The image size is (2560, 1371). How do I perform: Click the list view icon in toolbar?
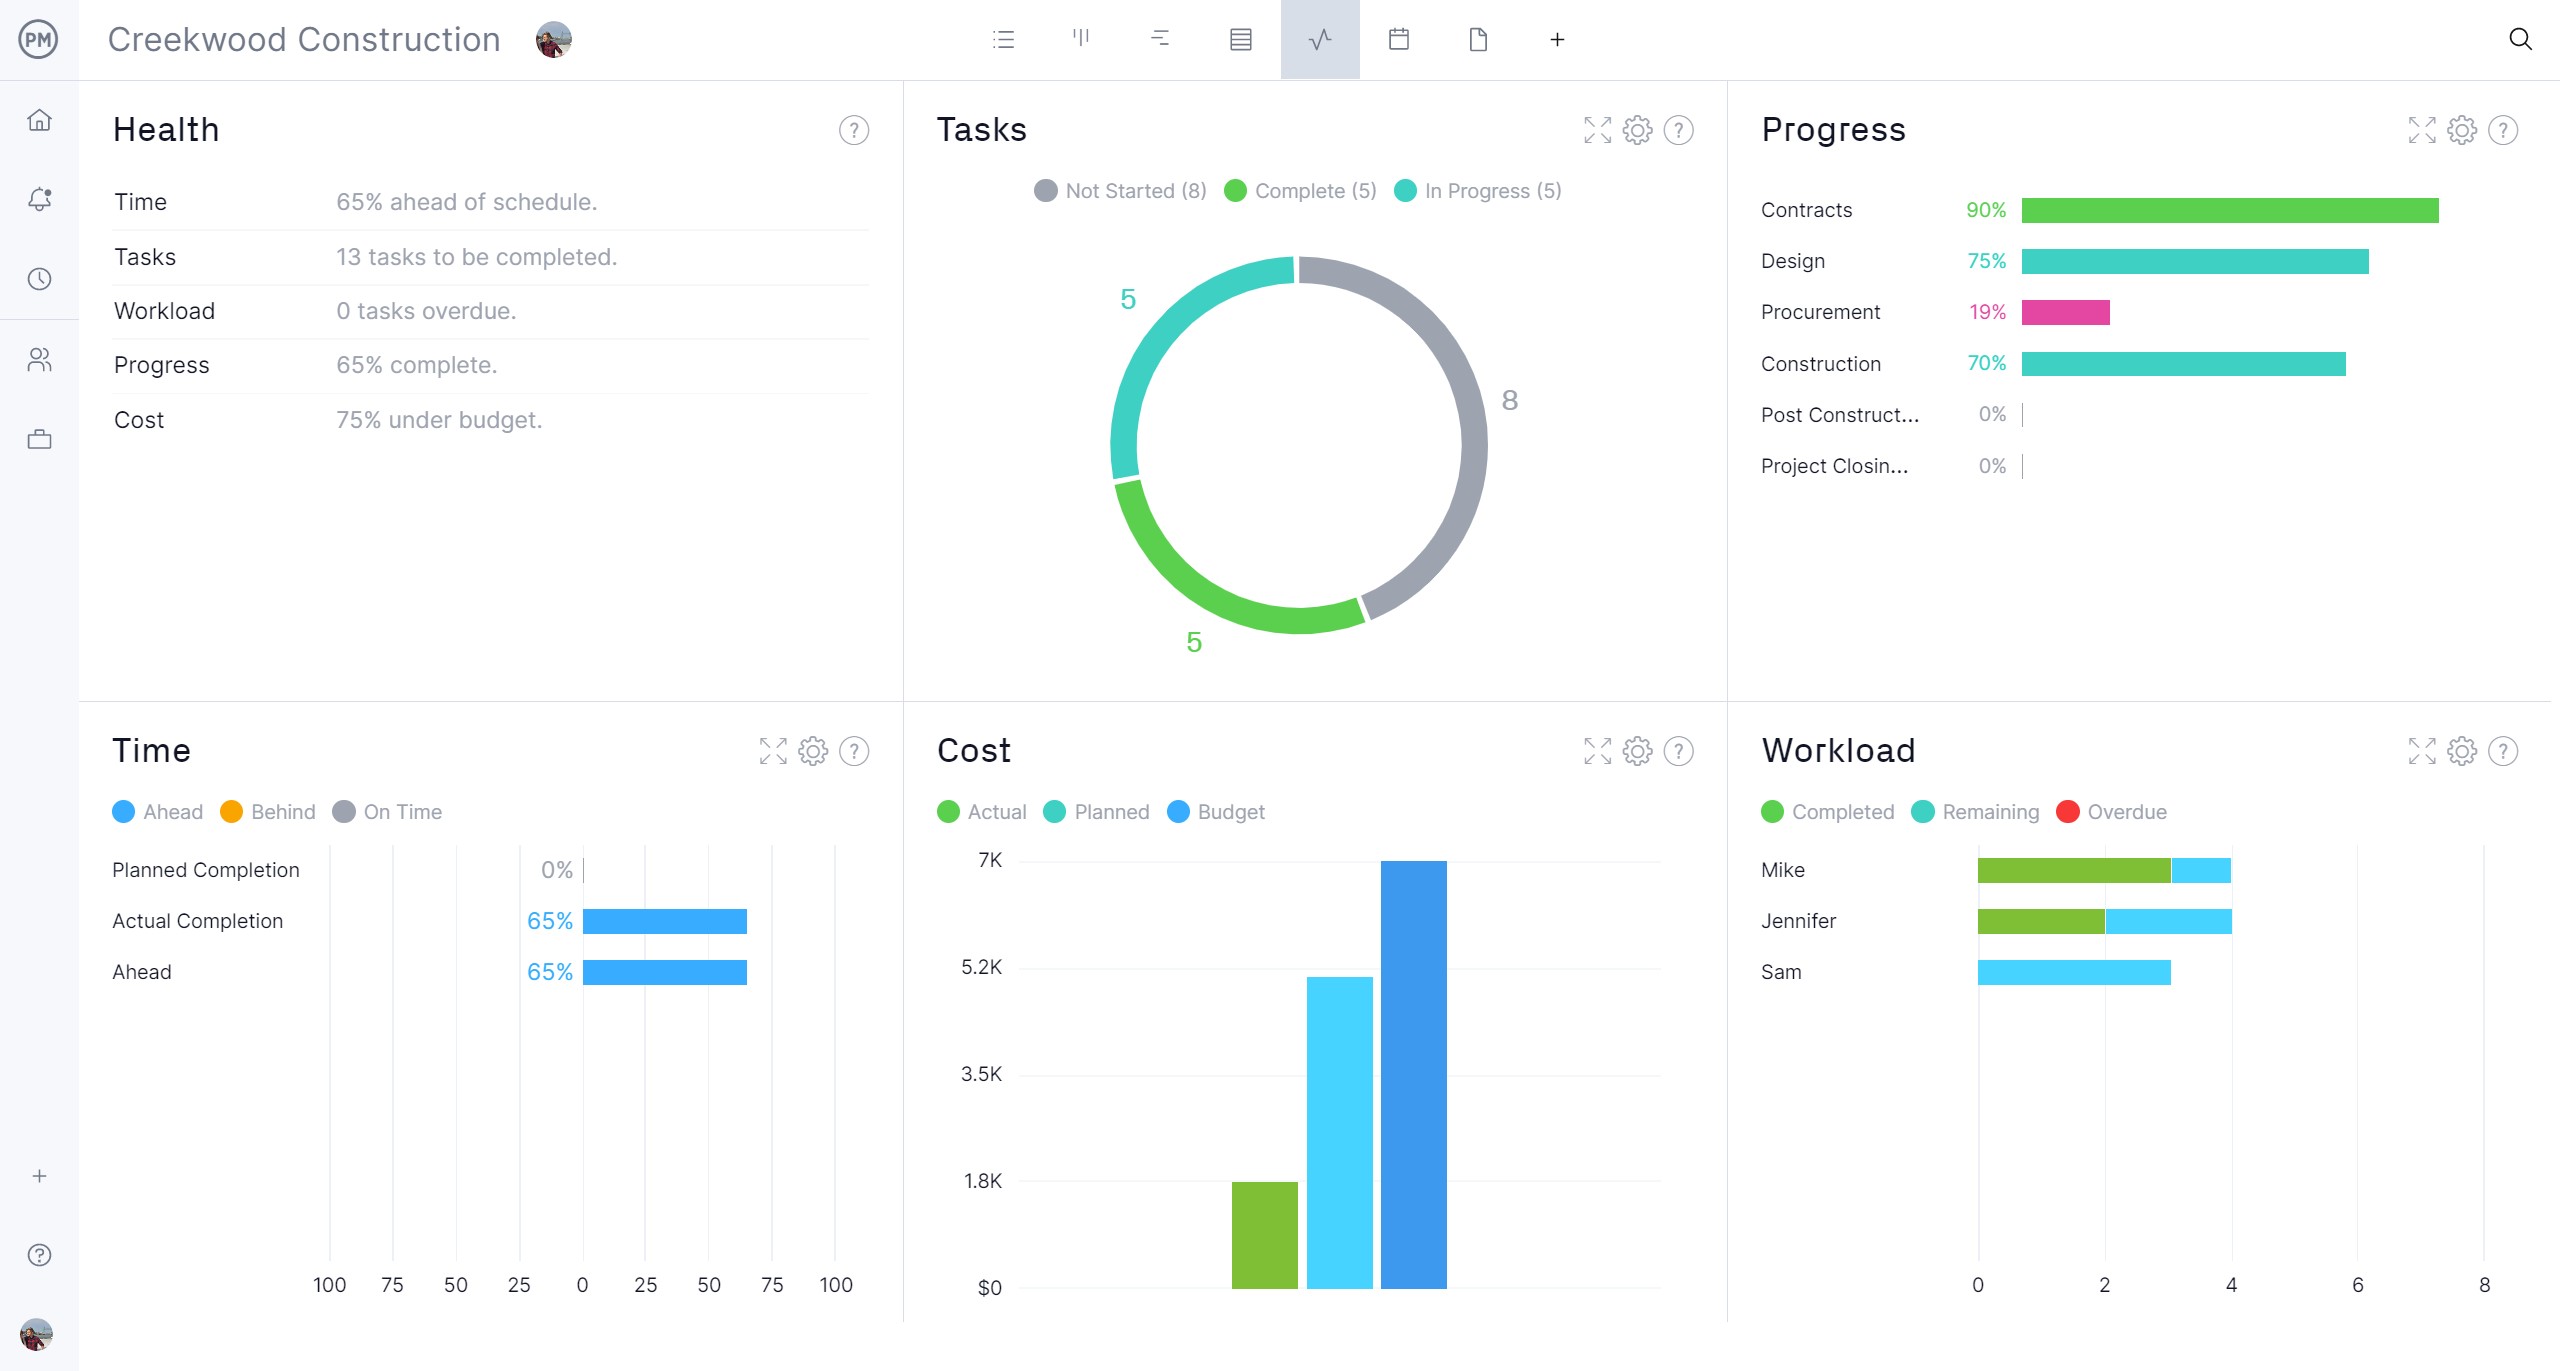[1002, 41]
